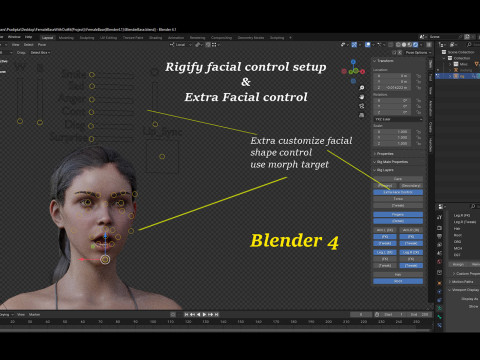Open Armature data properties green icon
Image resolution: width=480 pixels, height=360 pixels.
coord(439,308)
